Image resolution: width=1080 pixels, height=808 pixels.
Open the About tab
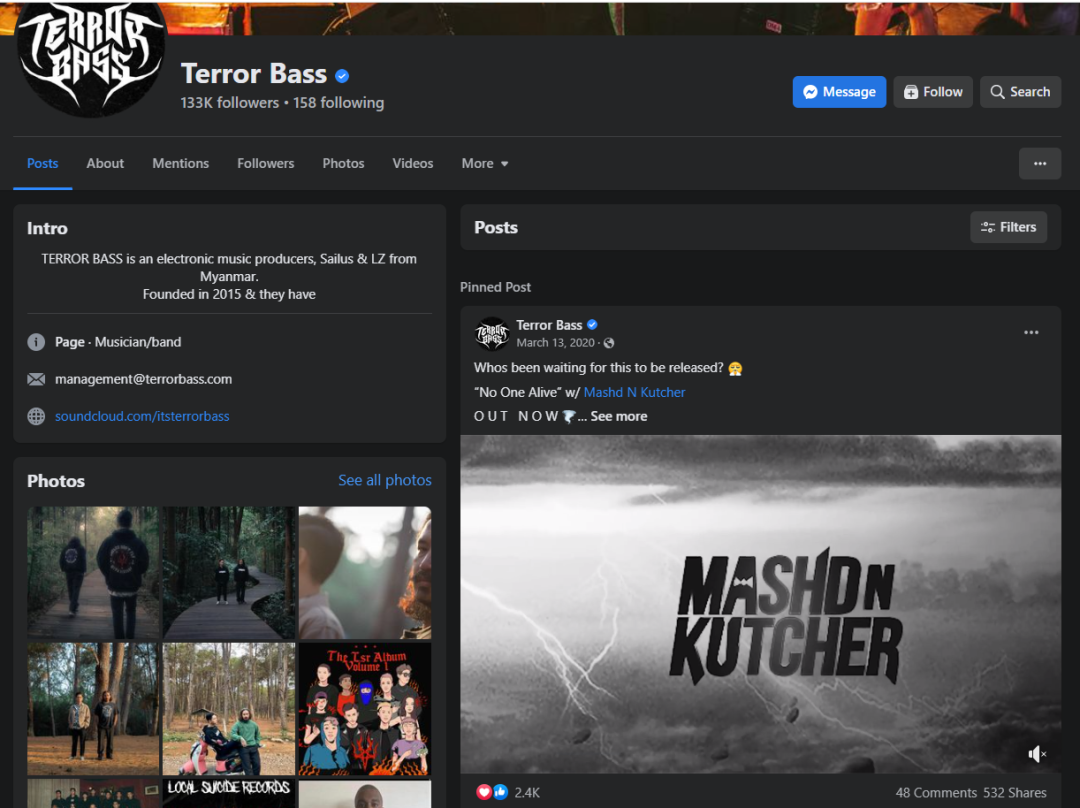105,163
